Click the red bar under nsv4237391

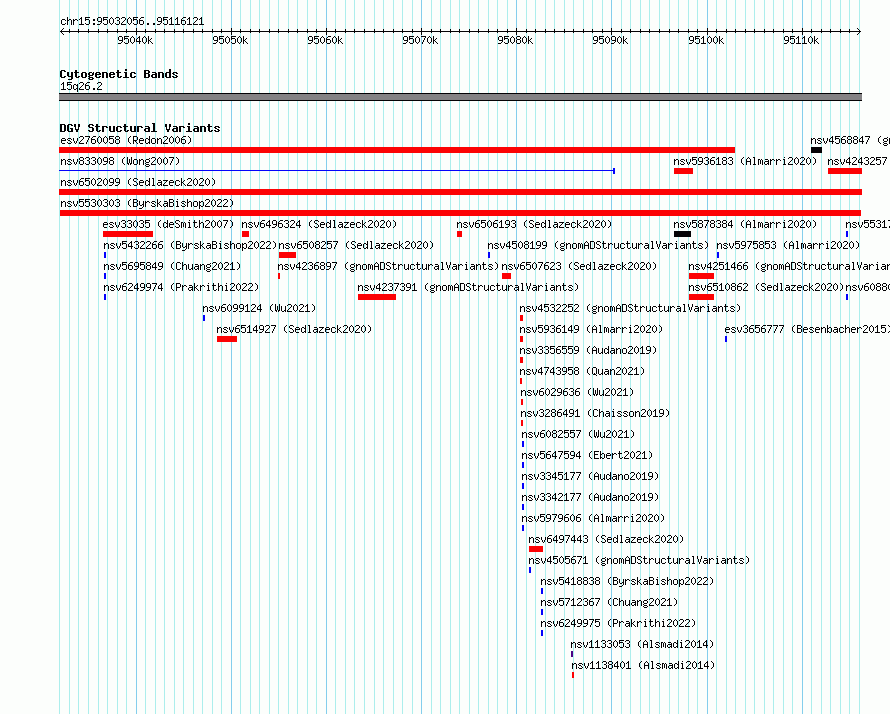tap(377, 297)
